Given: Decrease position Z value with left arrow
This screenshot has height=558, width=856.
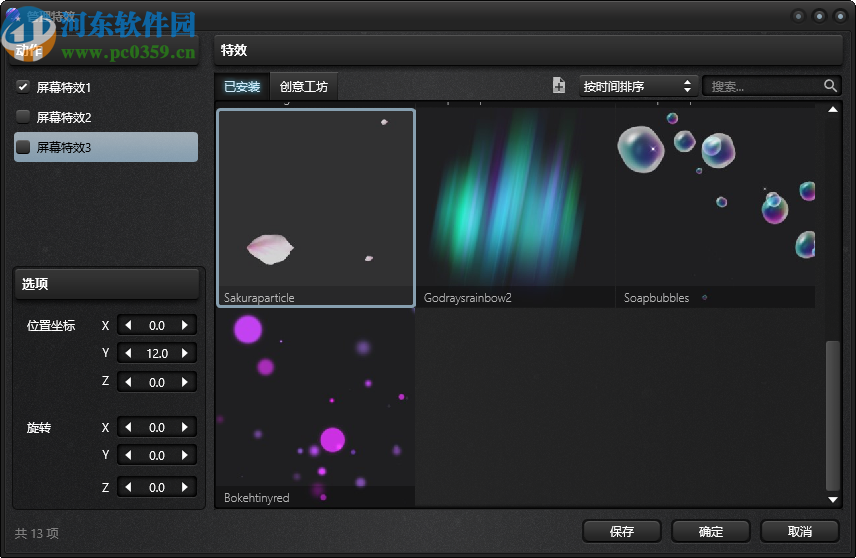Looking at the screenshot, I should point(128,382).
